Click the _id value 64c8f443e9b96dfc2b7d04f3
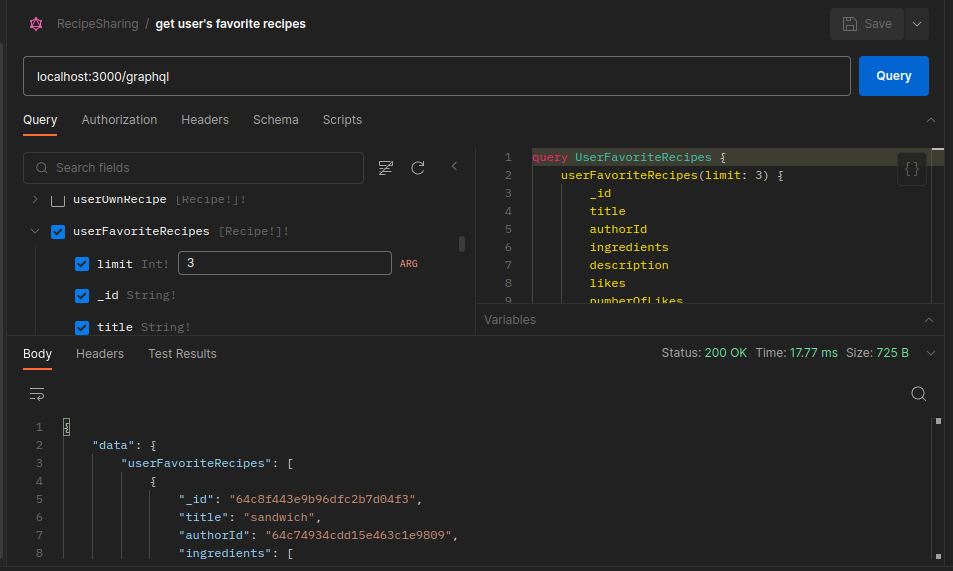Screen dimensions: 953x571 pyautogui.click(x=322, y=499)
